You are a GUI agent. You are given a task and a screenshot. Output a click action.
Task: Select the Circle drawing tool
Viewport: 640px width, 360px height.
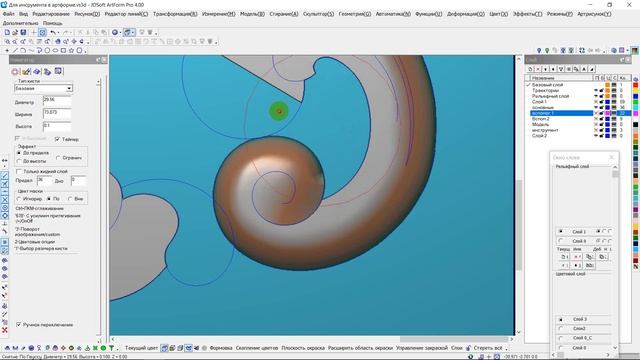[47, 50]
